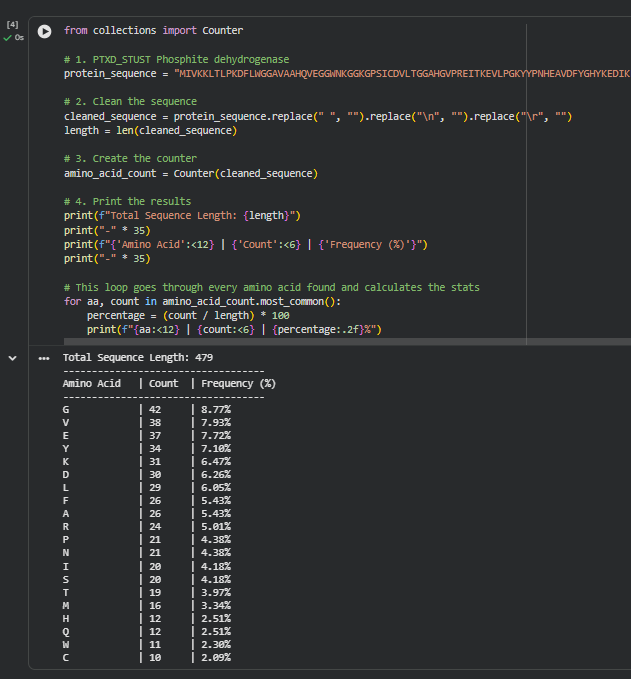631x679 pixels.
Task: Click the PTXD_STUST Phosphite dehydrogenase comment
Action: pos(177,59)
